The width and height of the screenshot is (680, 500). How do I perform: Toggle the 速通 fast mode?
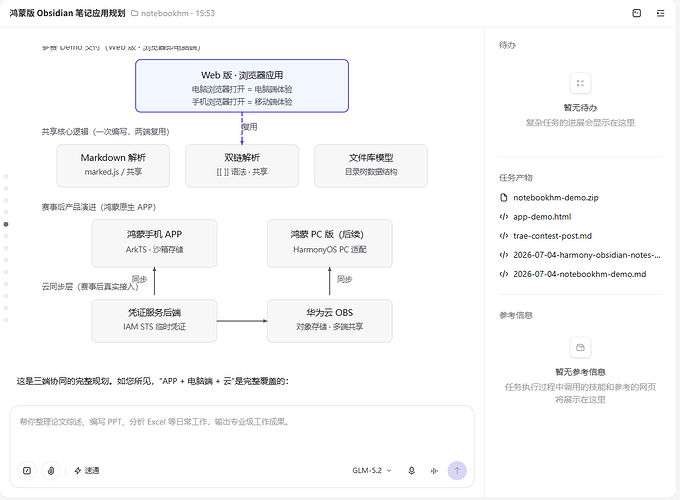[87, 471]
